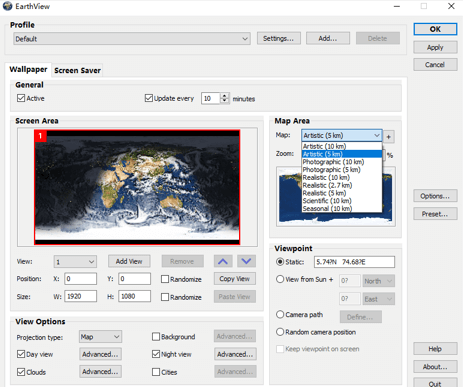Enable Randomize for Position
The width and height of the screenshot is (463, 387).
pyautogui.click(x=165, y=279)
